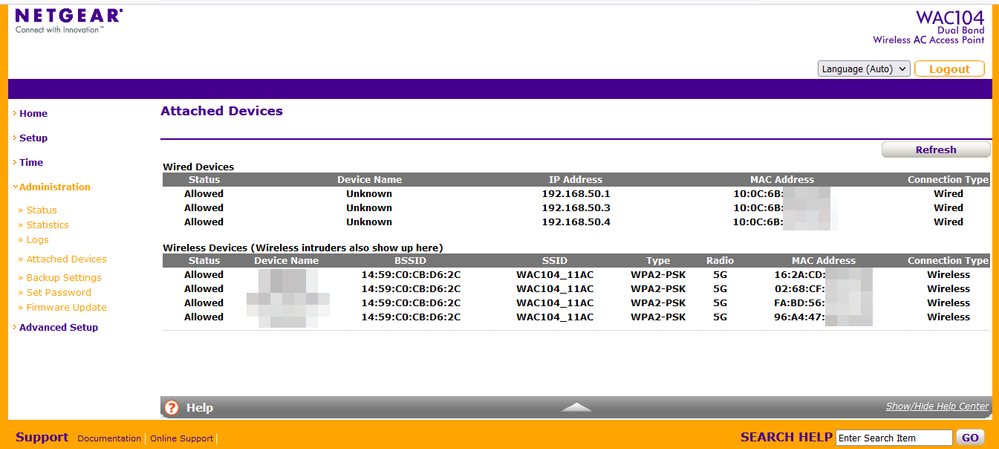Select Attached Devices in sidebar
Screen dimensions: 999x449
[x=66, y=259]
